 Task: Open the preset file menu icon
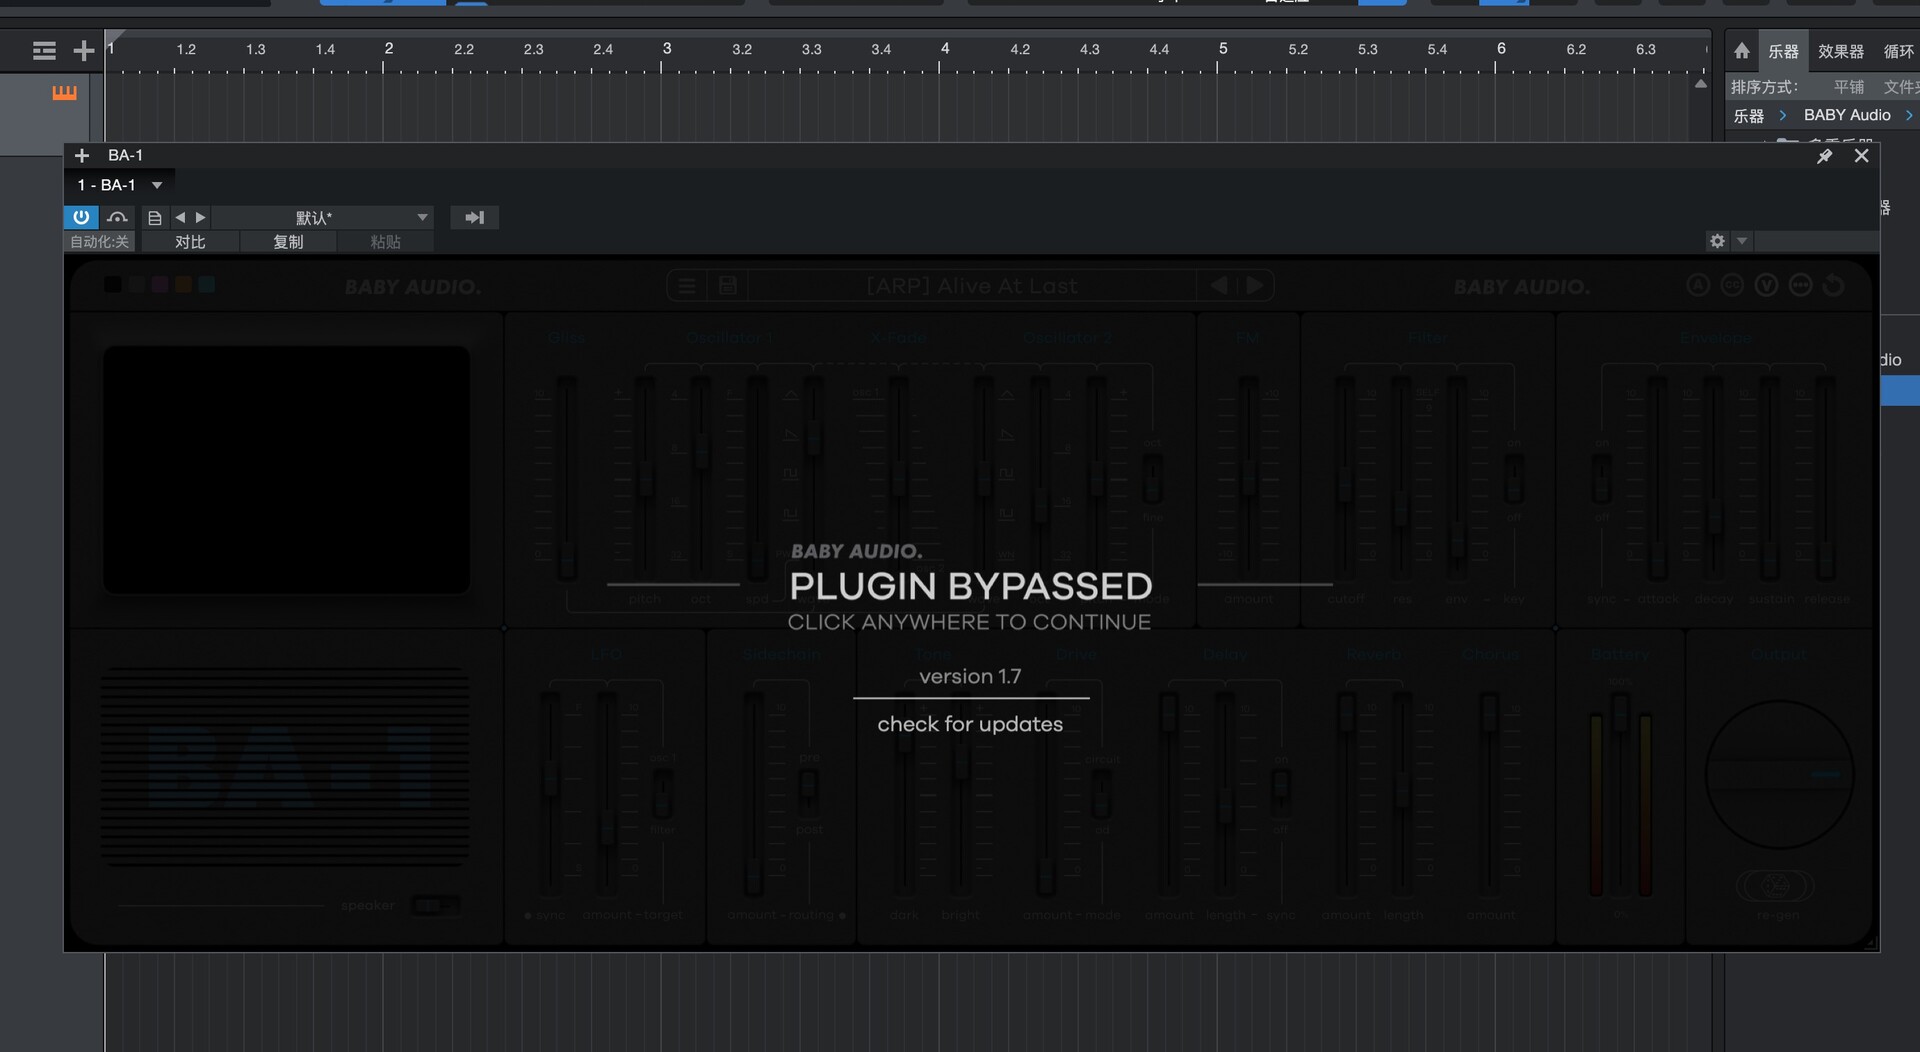pyautogui.click(x=154, y=217)
